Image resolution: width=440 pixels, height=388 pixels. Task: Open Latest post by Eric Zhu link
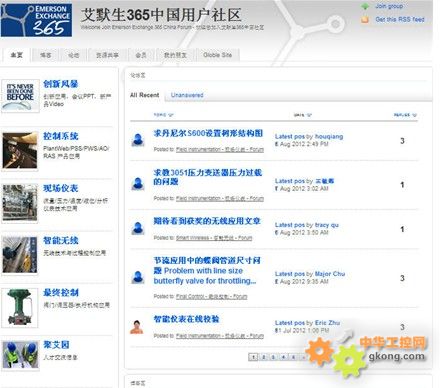(307, 323)
